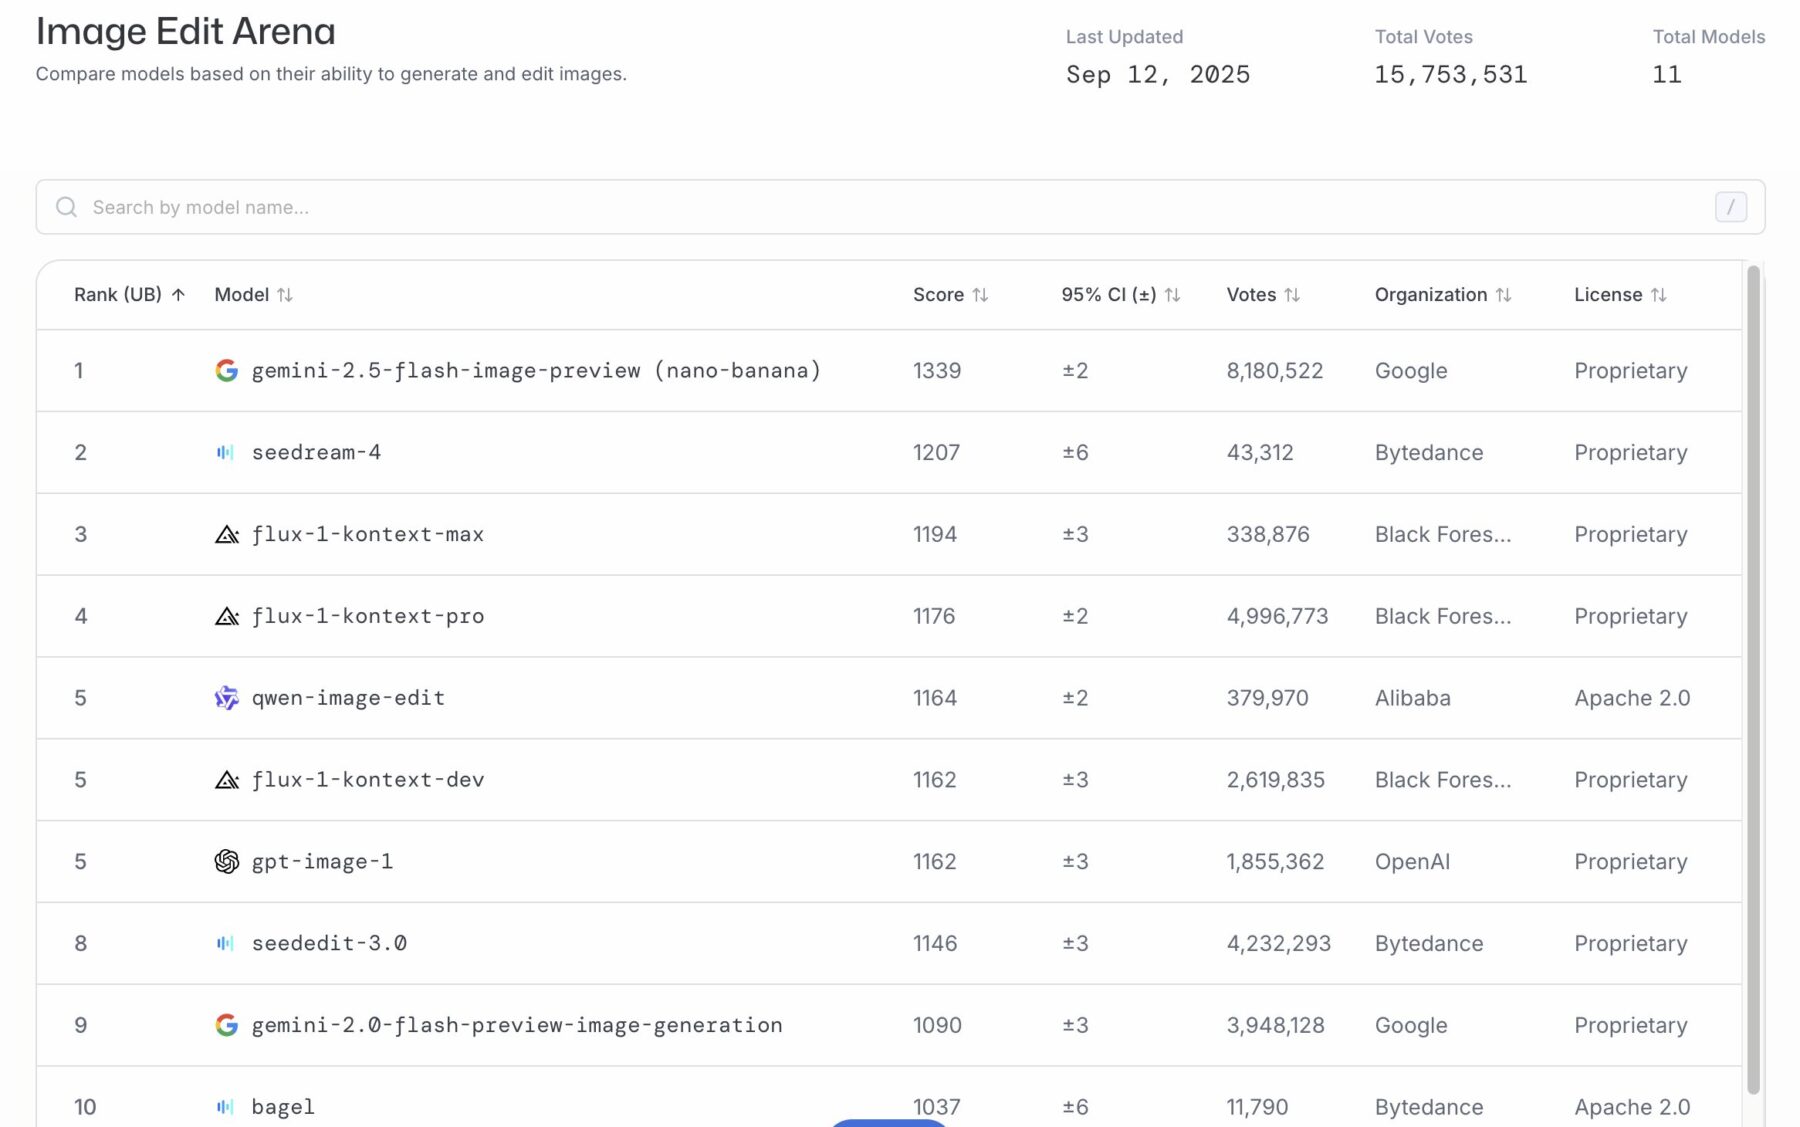
Task: Open the flux-1-kontext-max model name
Action: [x=368, y=534]
